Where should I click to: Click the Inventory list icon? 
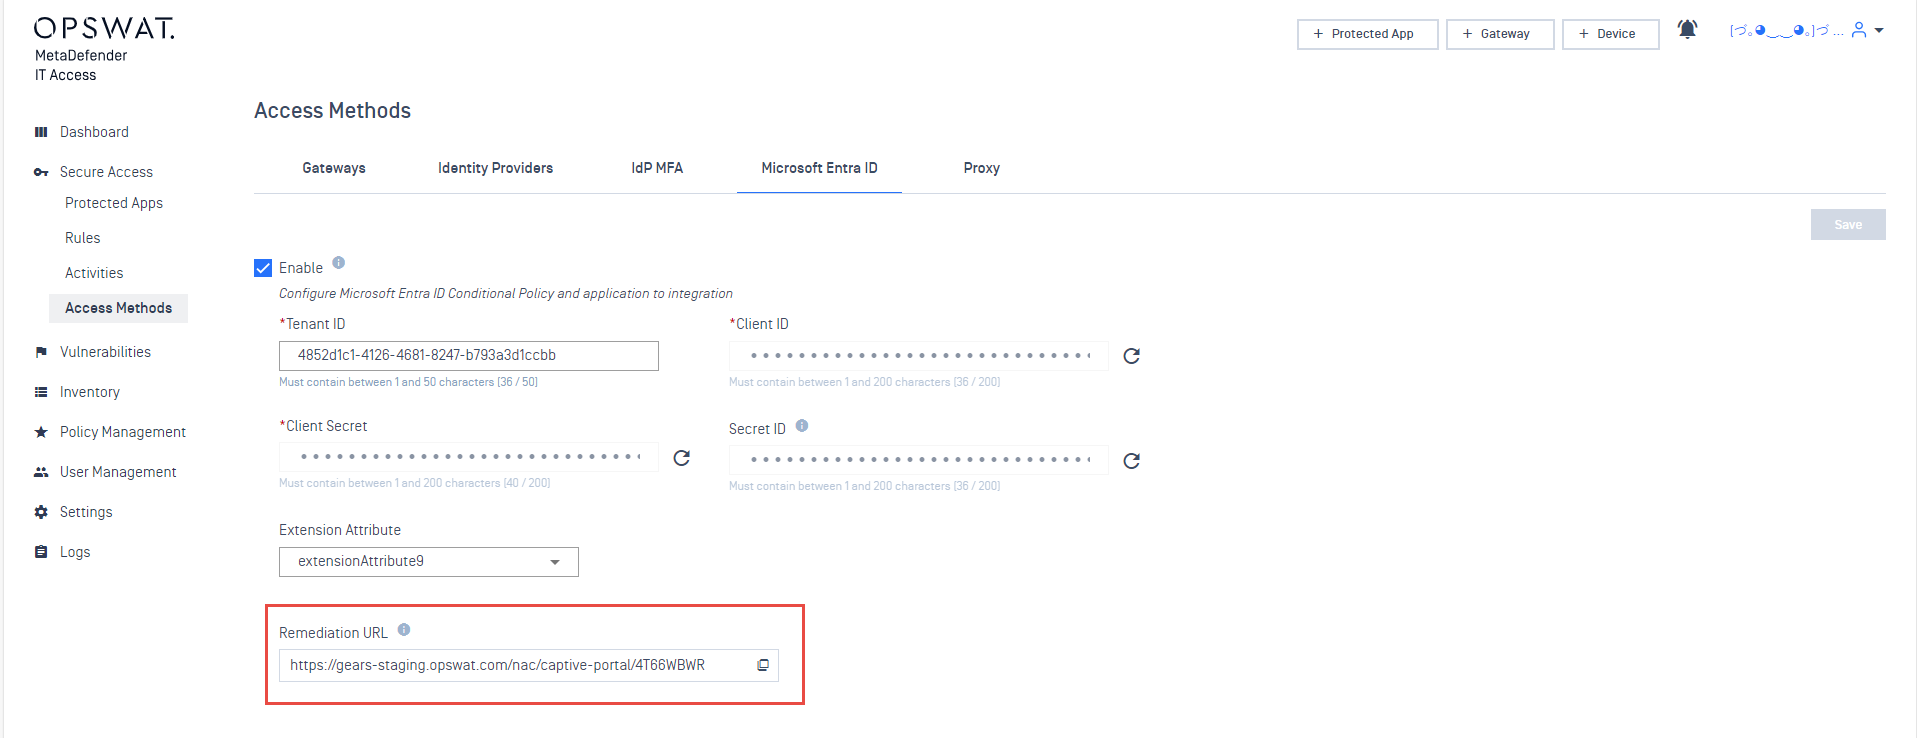pos(41,392)
